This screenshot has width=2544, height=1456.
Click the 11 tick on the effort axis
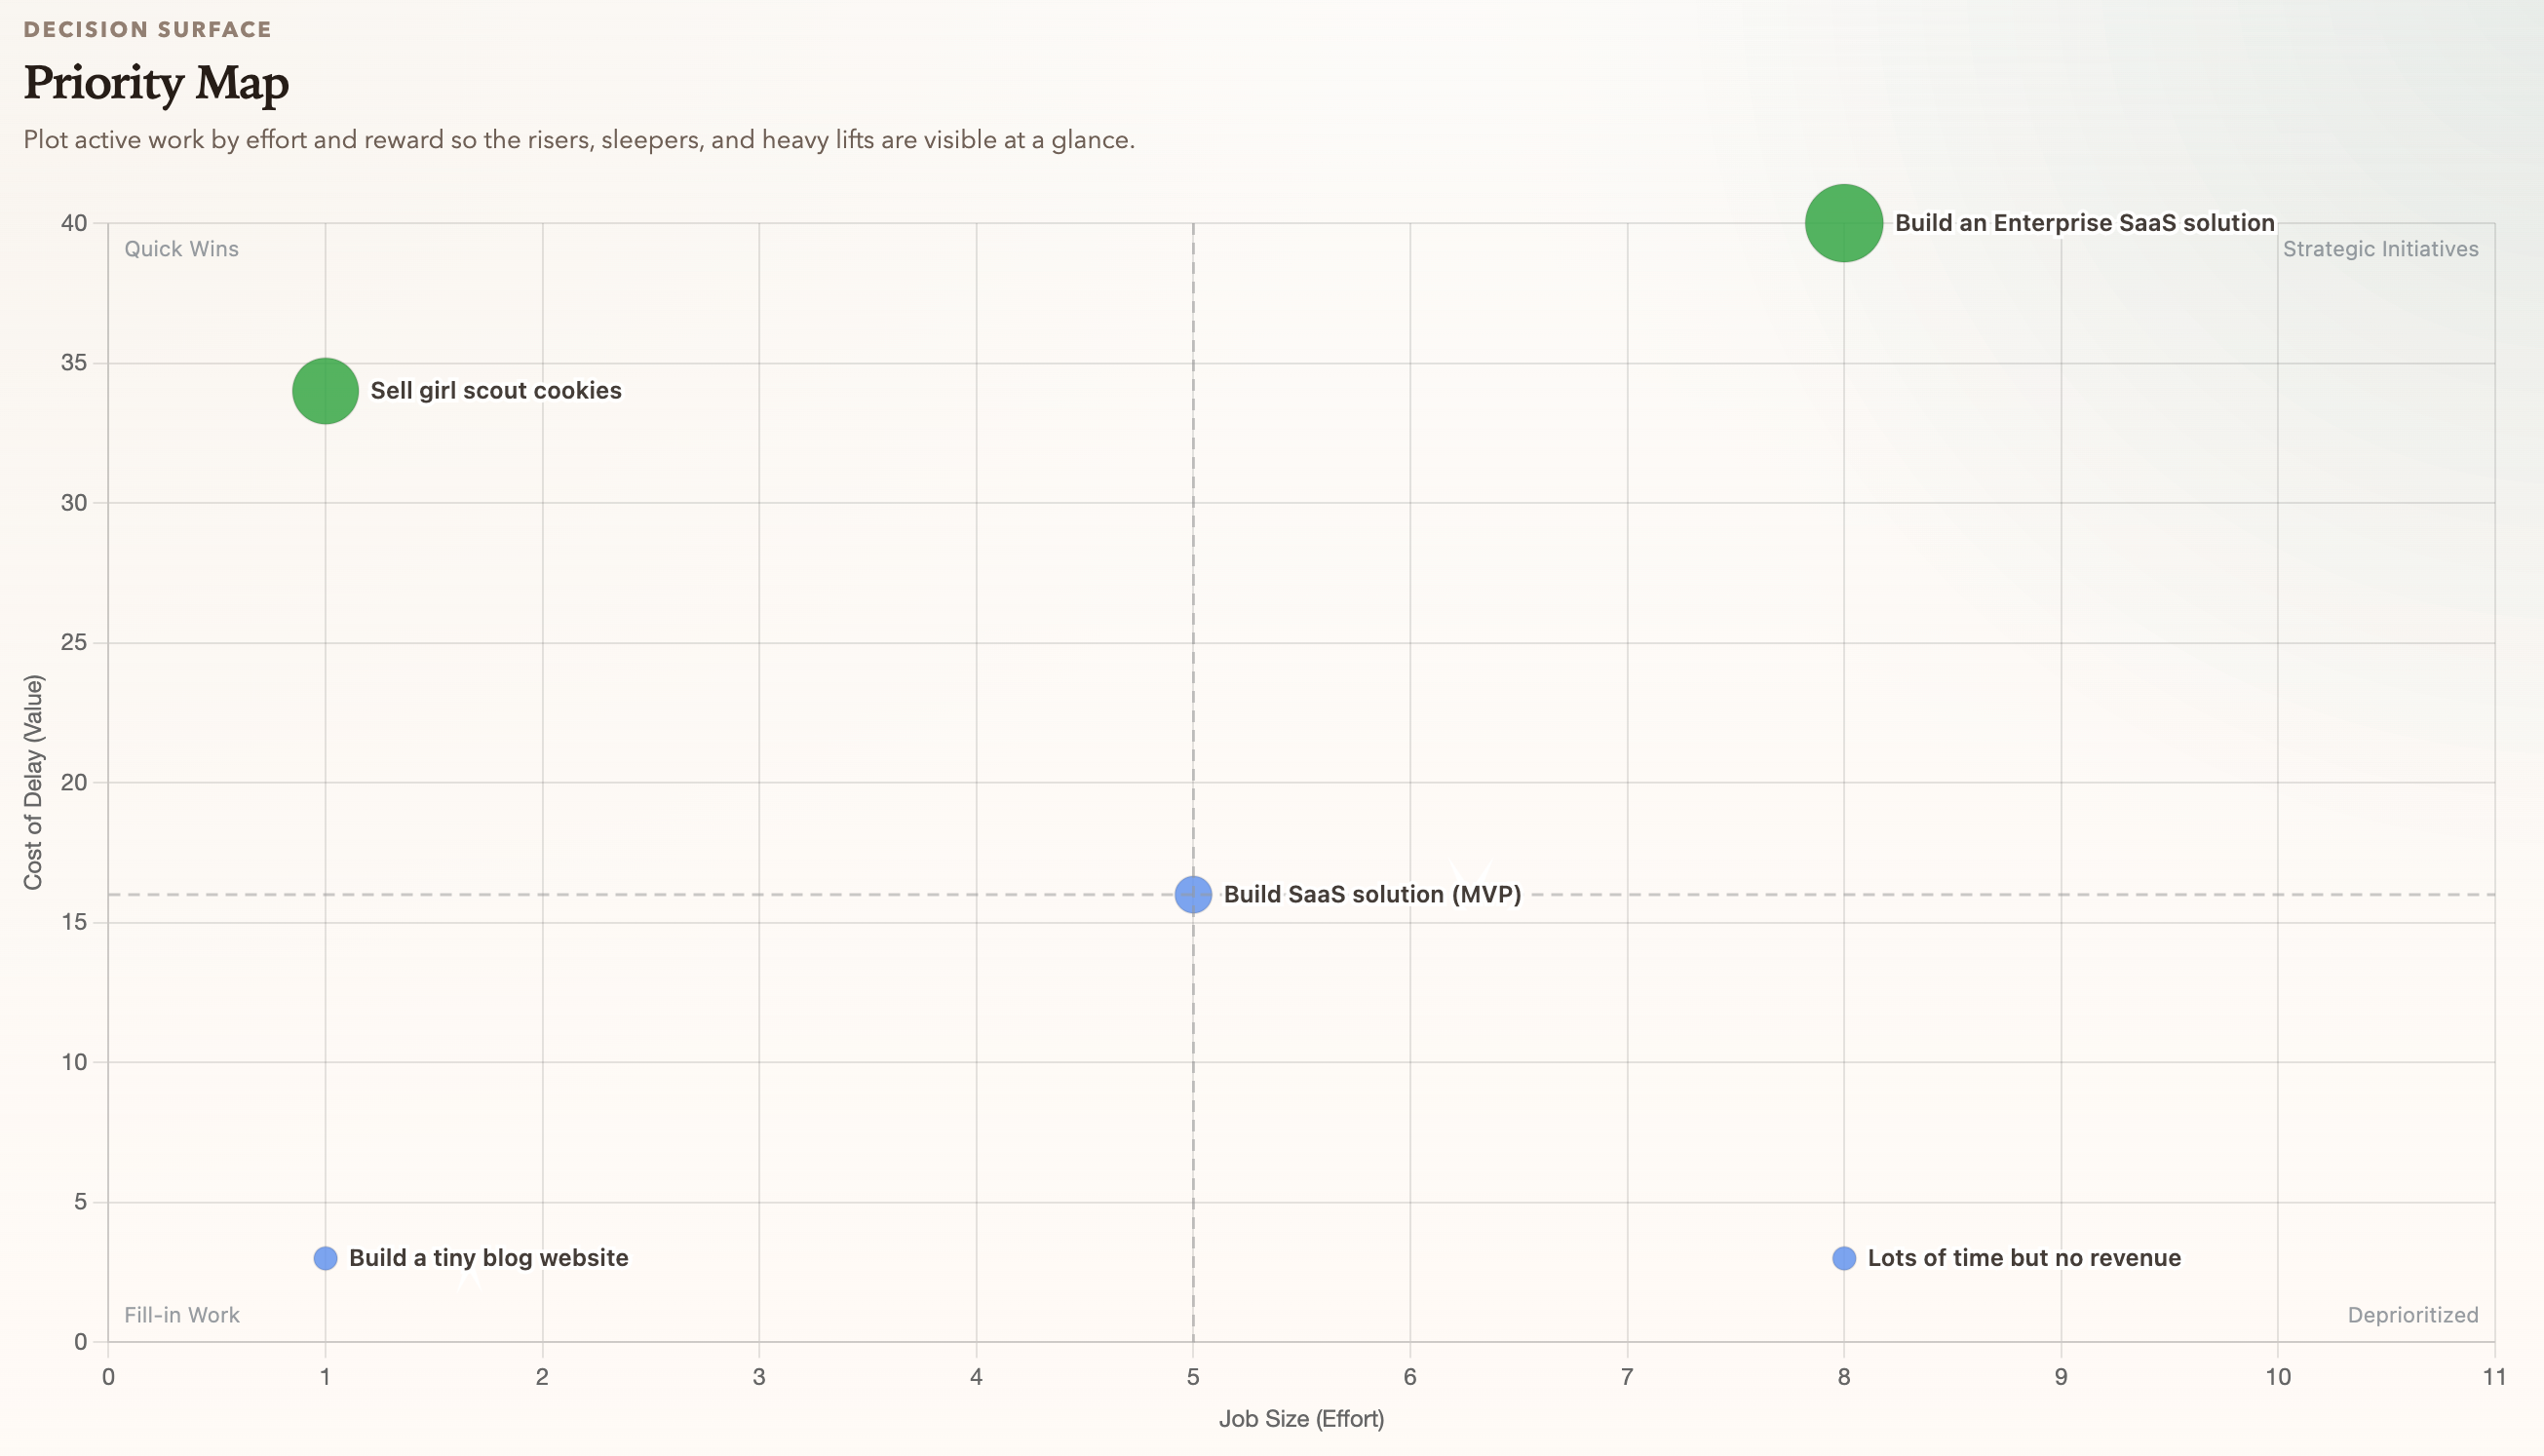[2494, 1377]
